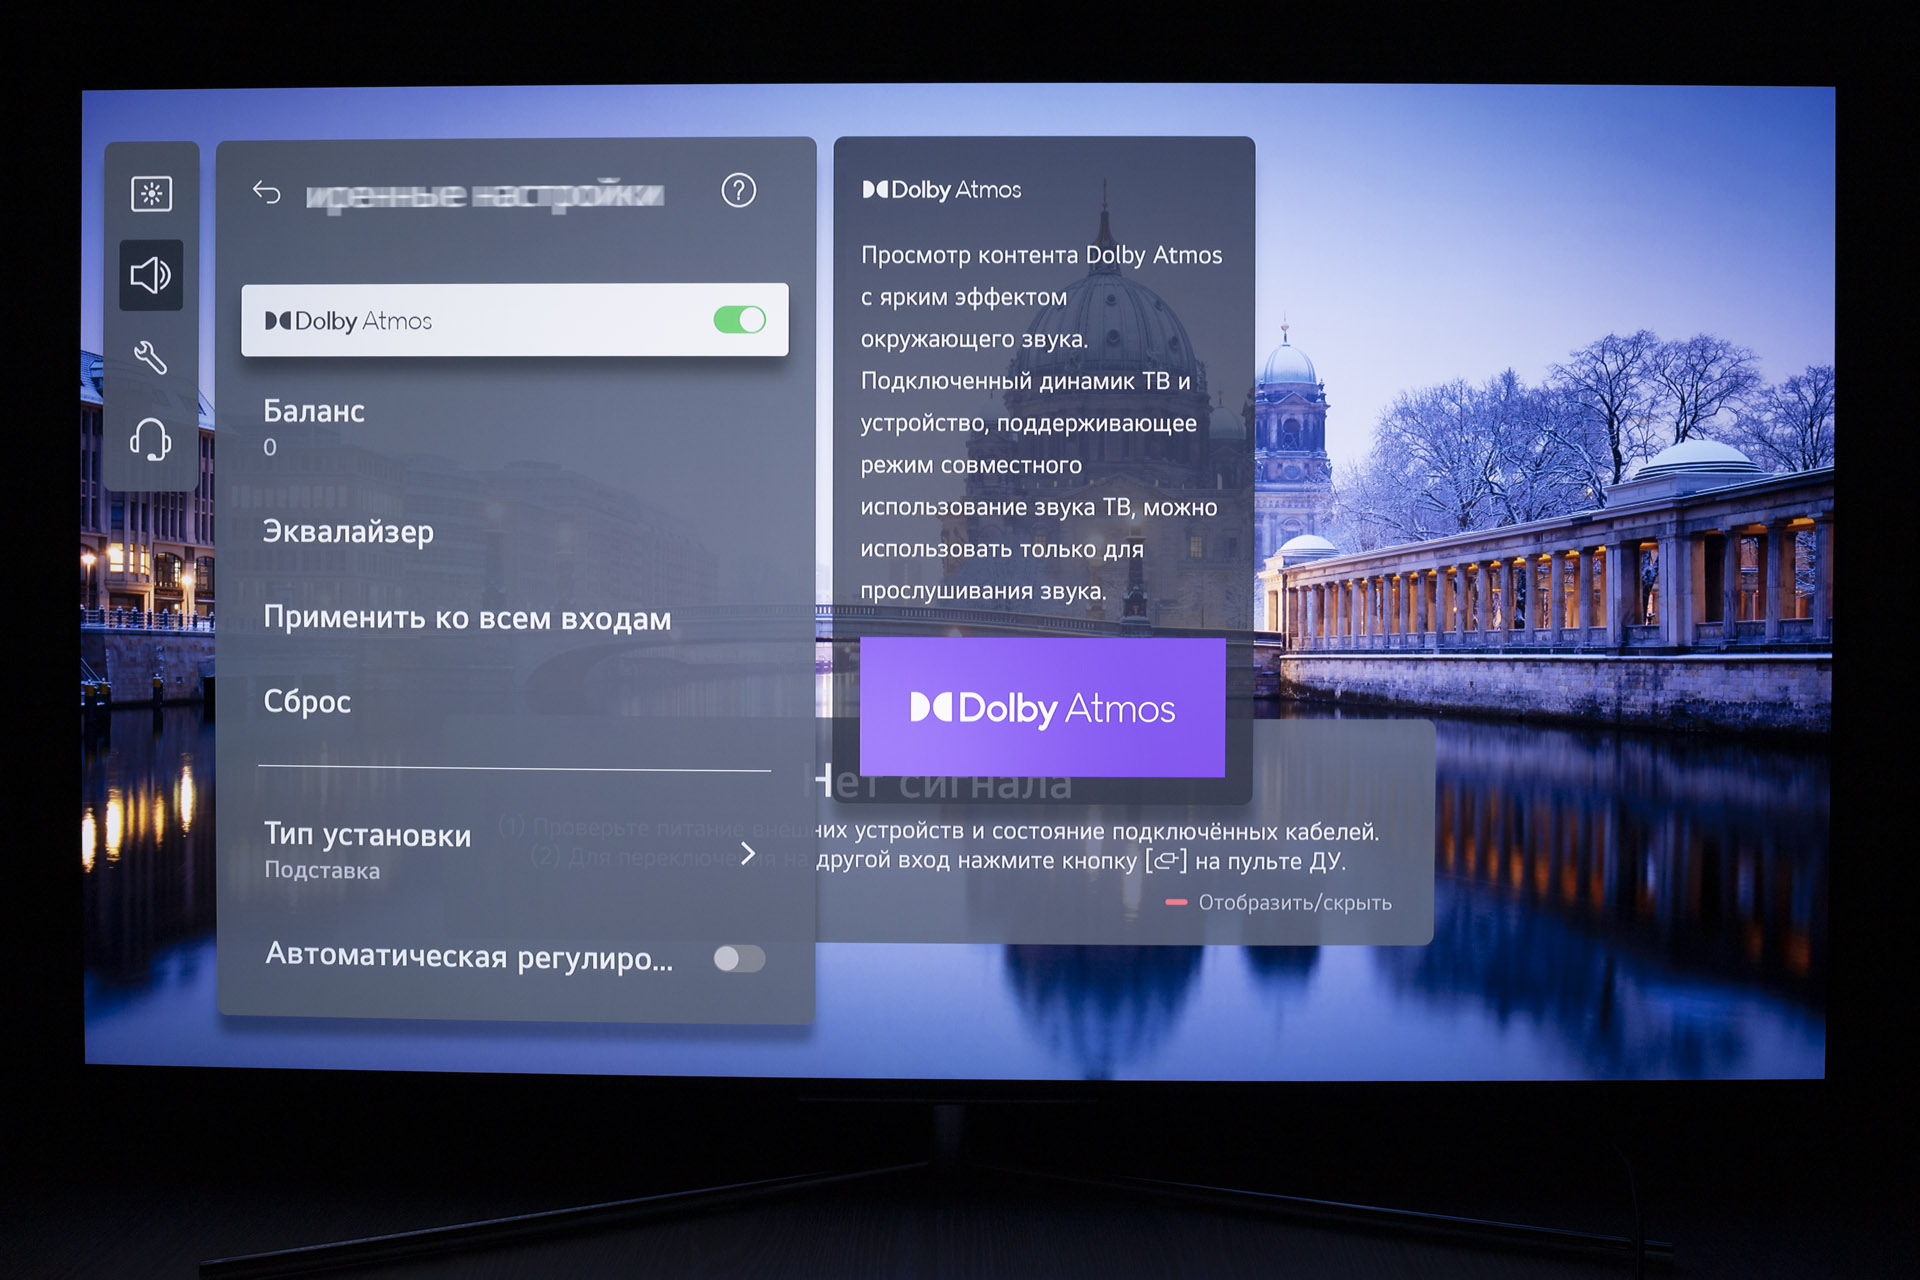Viewport: 1920px width, 1280px height.
Task: Click the Dolby Atmos description panel title
Action: coord(941,190)
